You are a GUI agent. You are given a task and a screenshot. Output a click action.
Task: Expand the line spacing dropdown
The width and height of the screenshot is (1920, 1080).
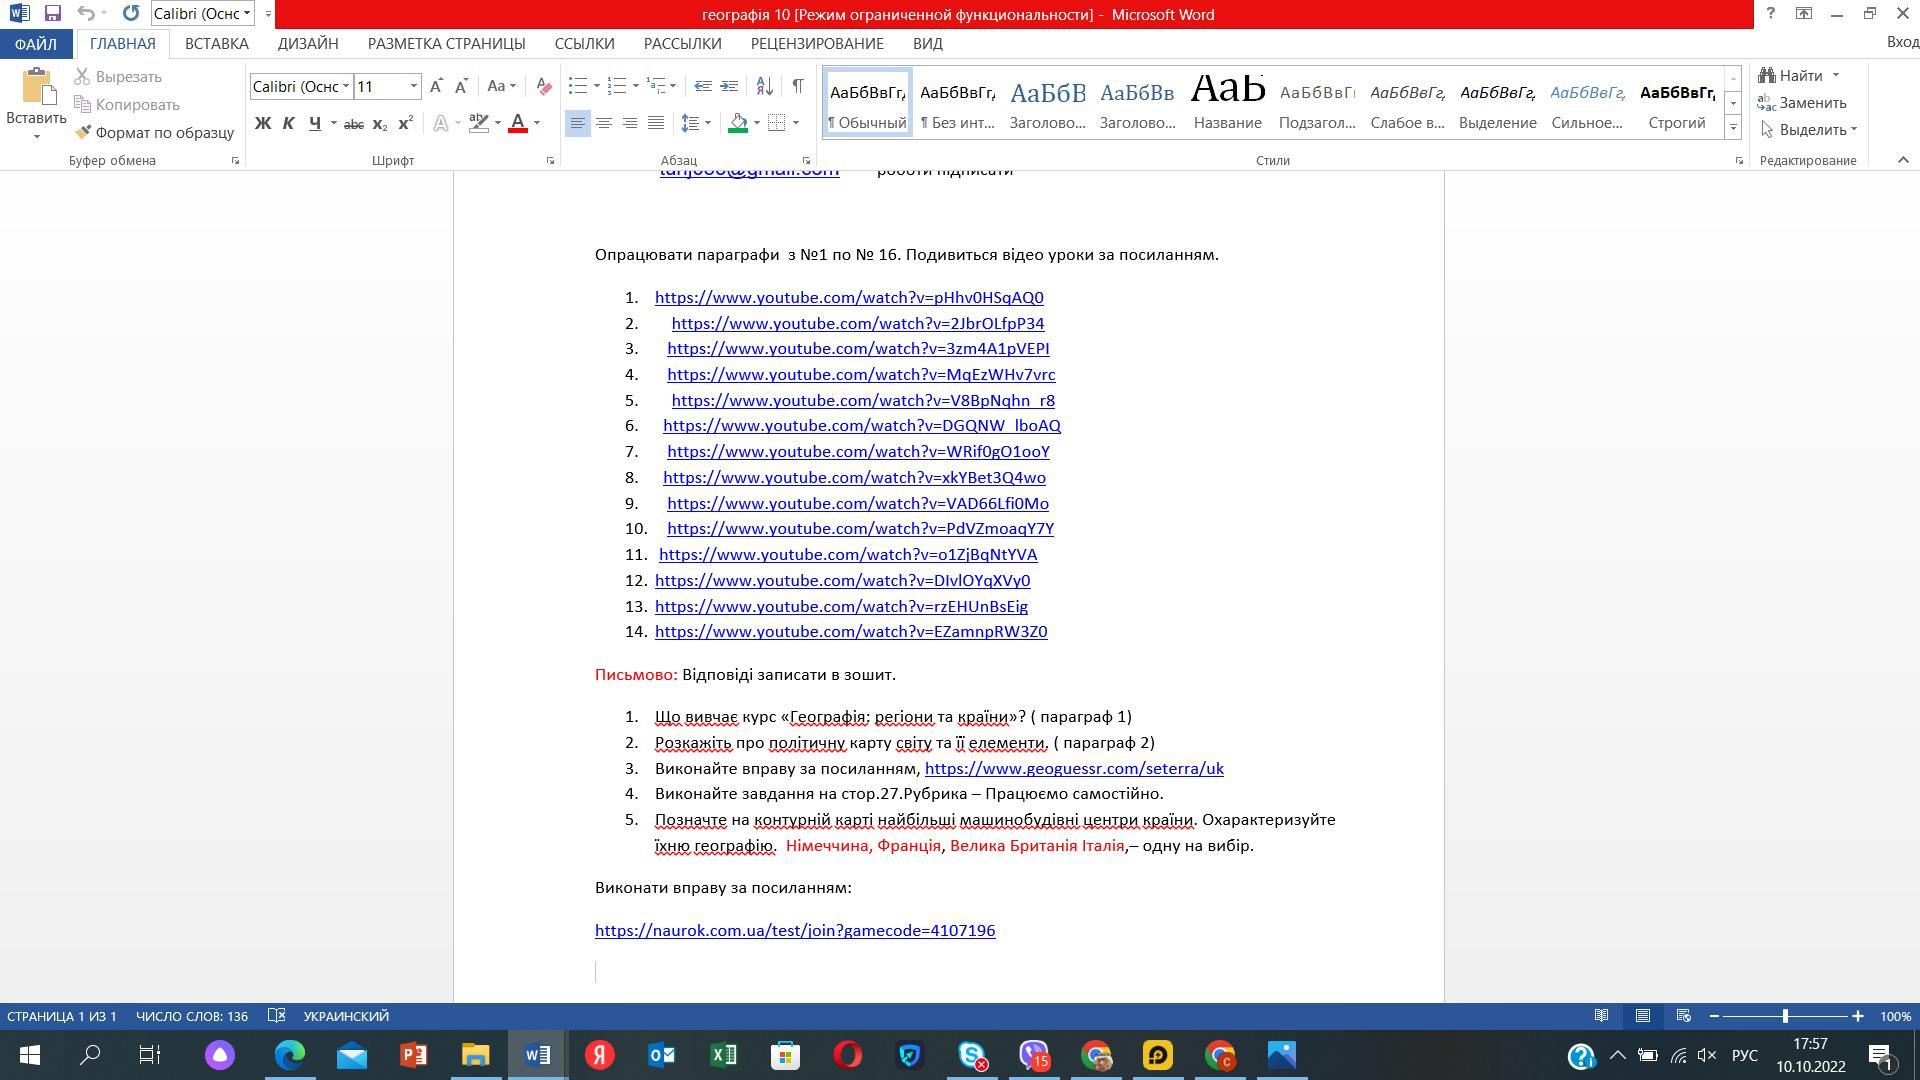pos(708,123)
